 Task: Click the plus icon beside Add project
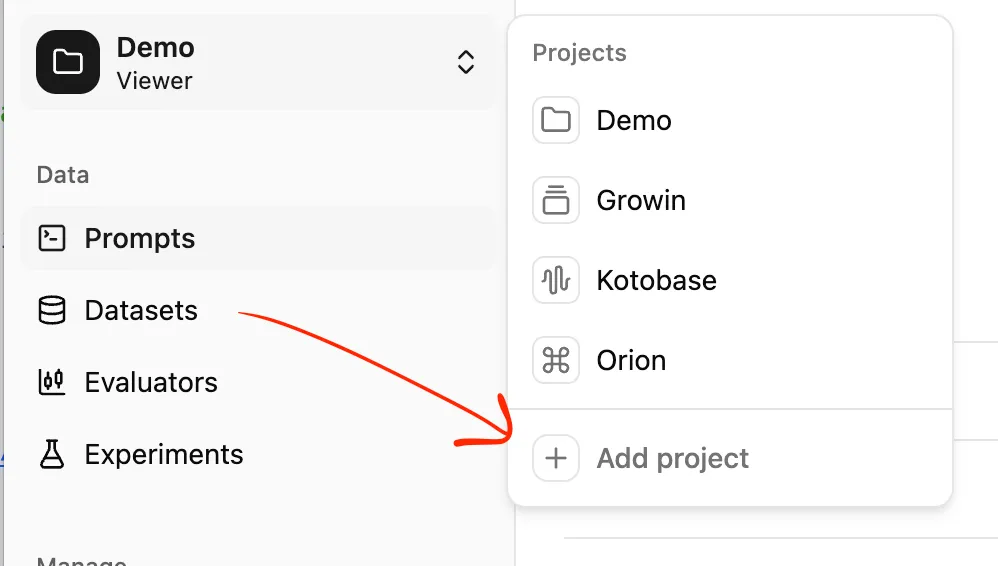tap(555, 458)
